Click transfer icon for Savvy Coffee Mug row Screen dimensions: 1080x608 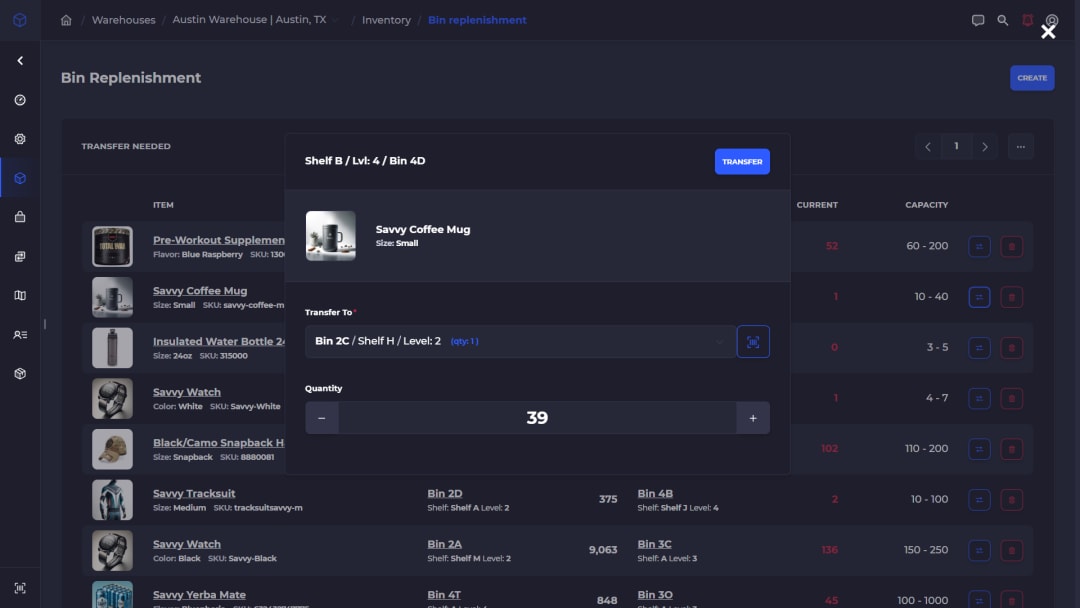click(979, 297)
